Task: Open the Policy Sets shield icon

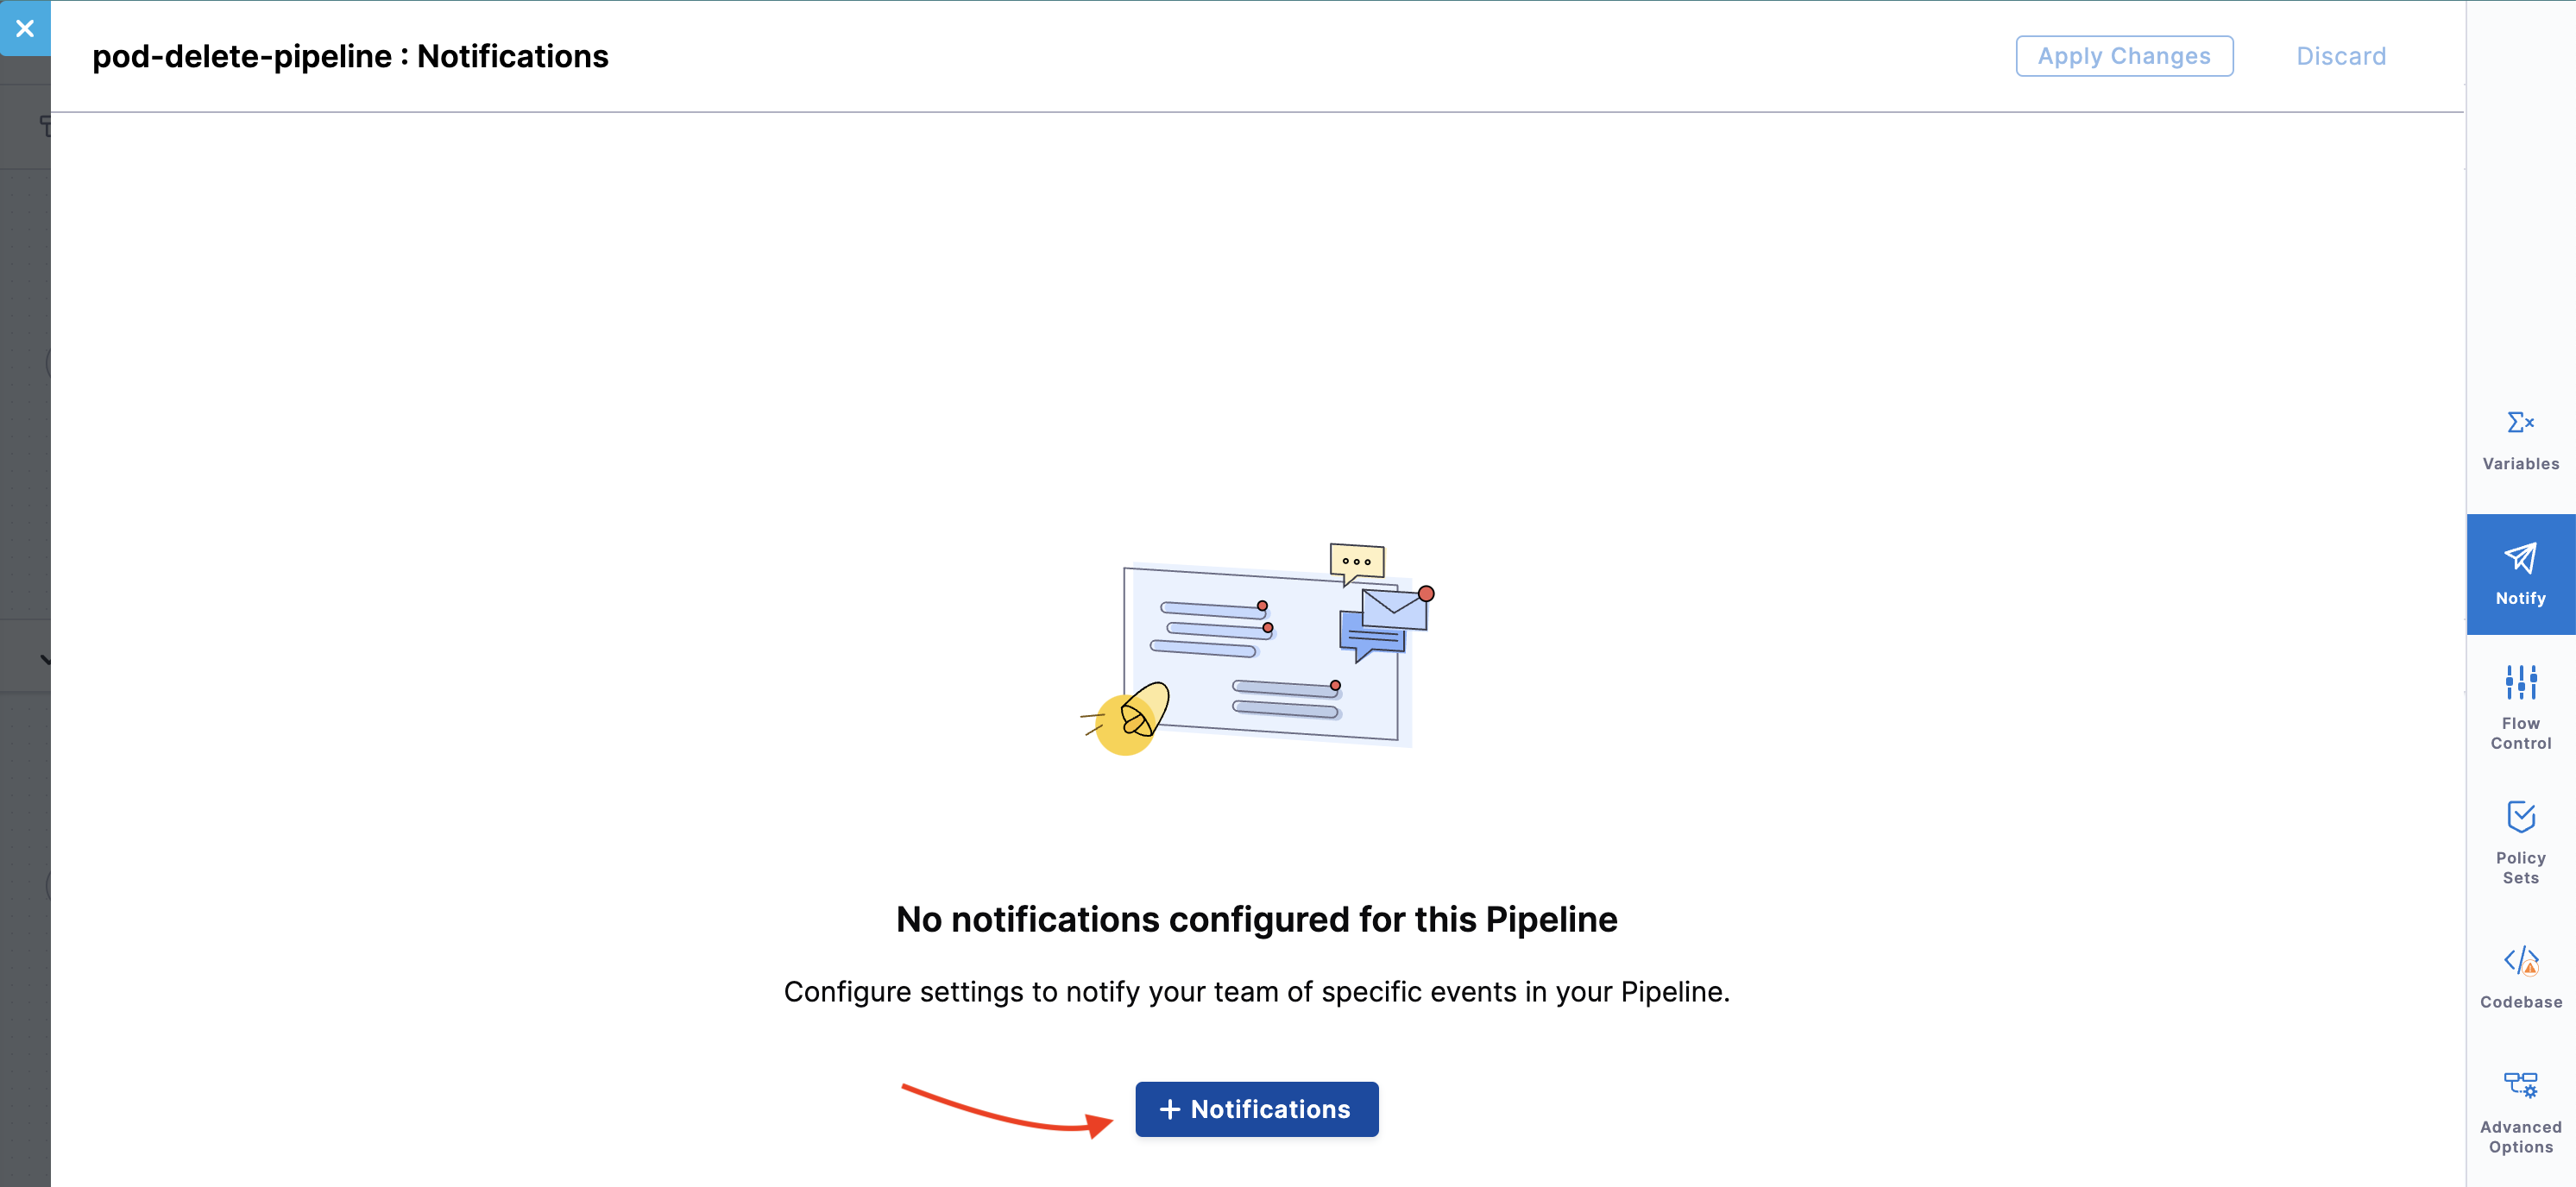Action: point(2520,816)
